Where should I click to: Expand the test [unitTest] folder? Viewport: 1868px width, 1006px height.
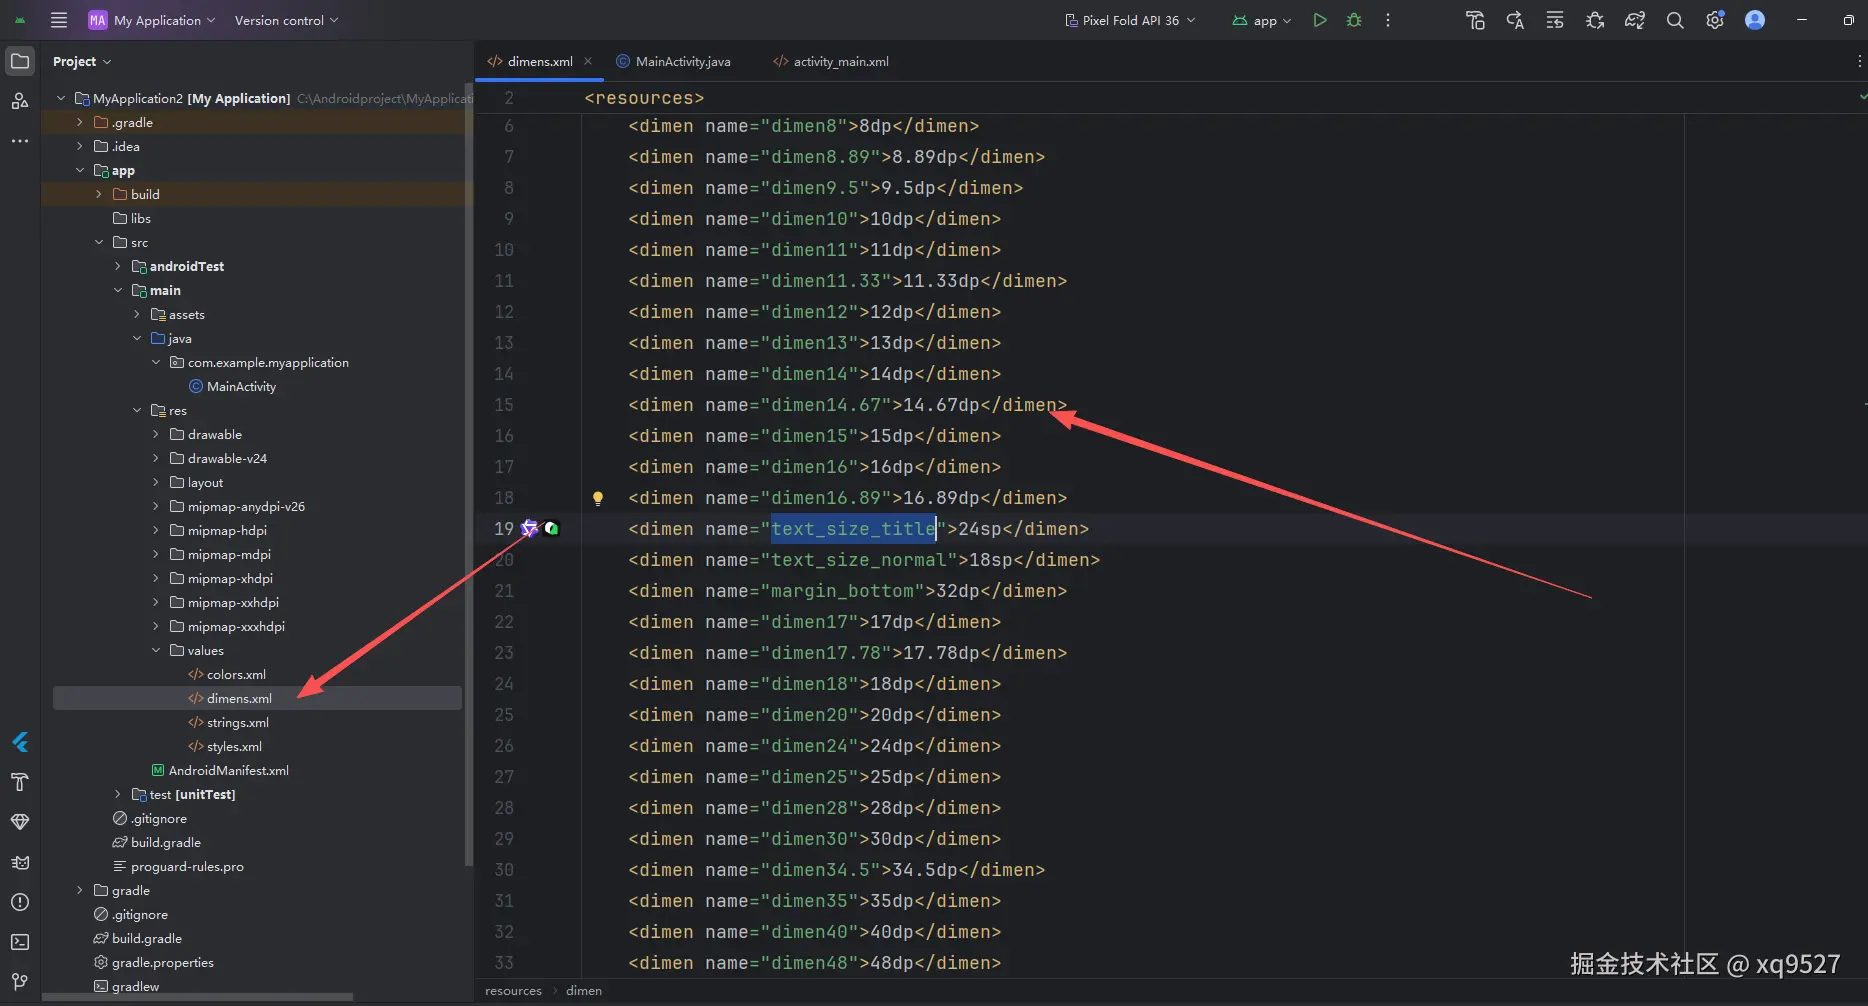[x=118, y=794]
